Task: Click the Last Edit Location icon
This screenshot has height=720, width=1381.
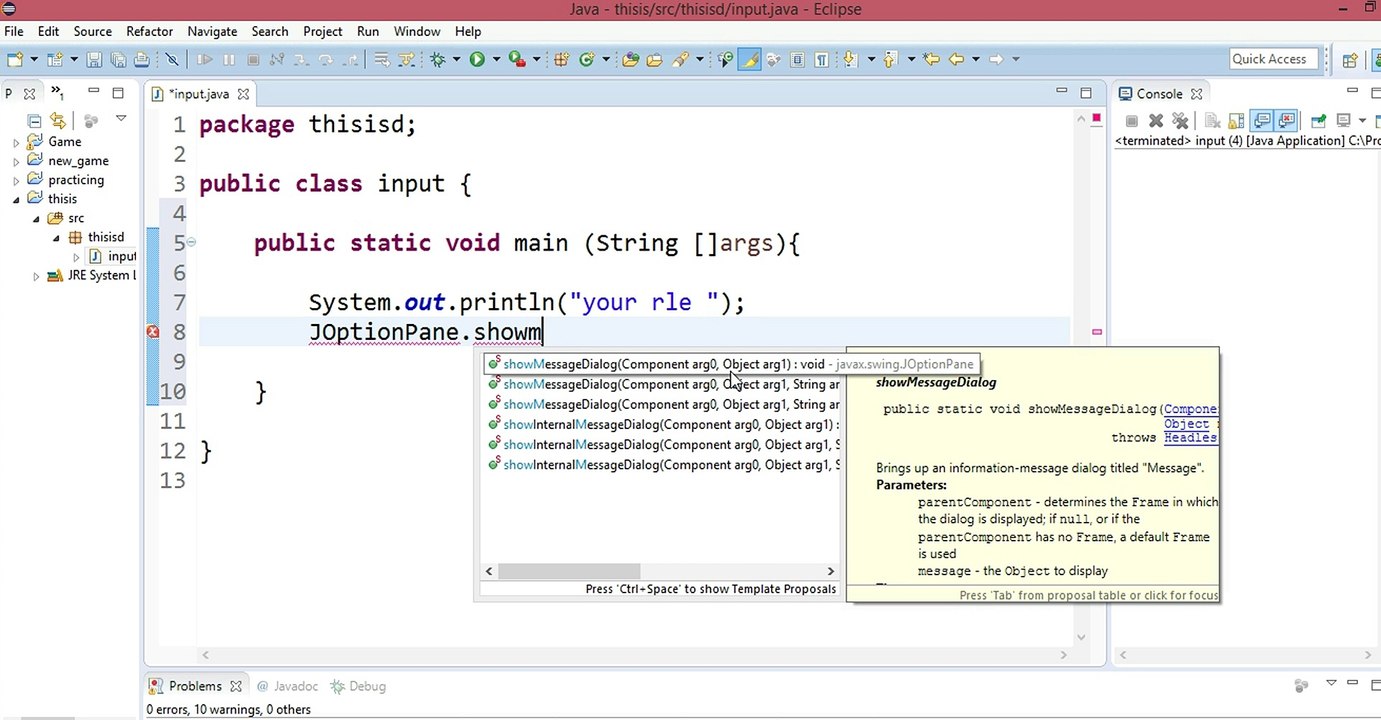Action: (x=932, y=59)
